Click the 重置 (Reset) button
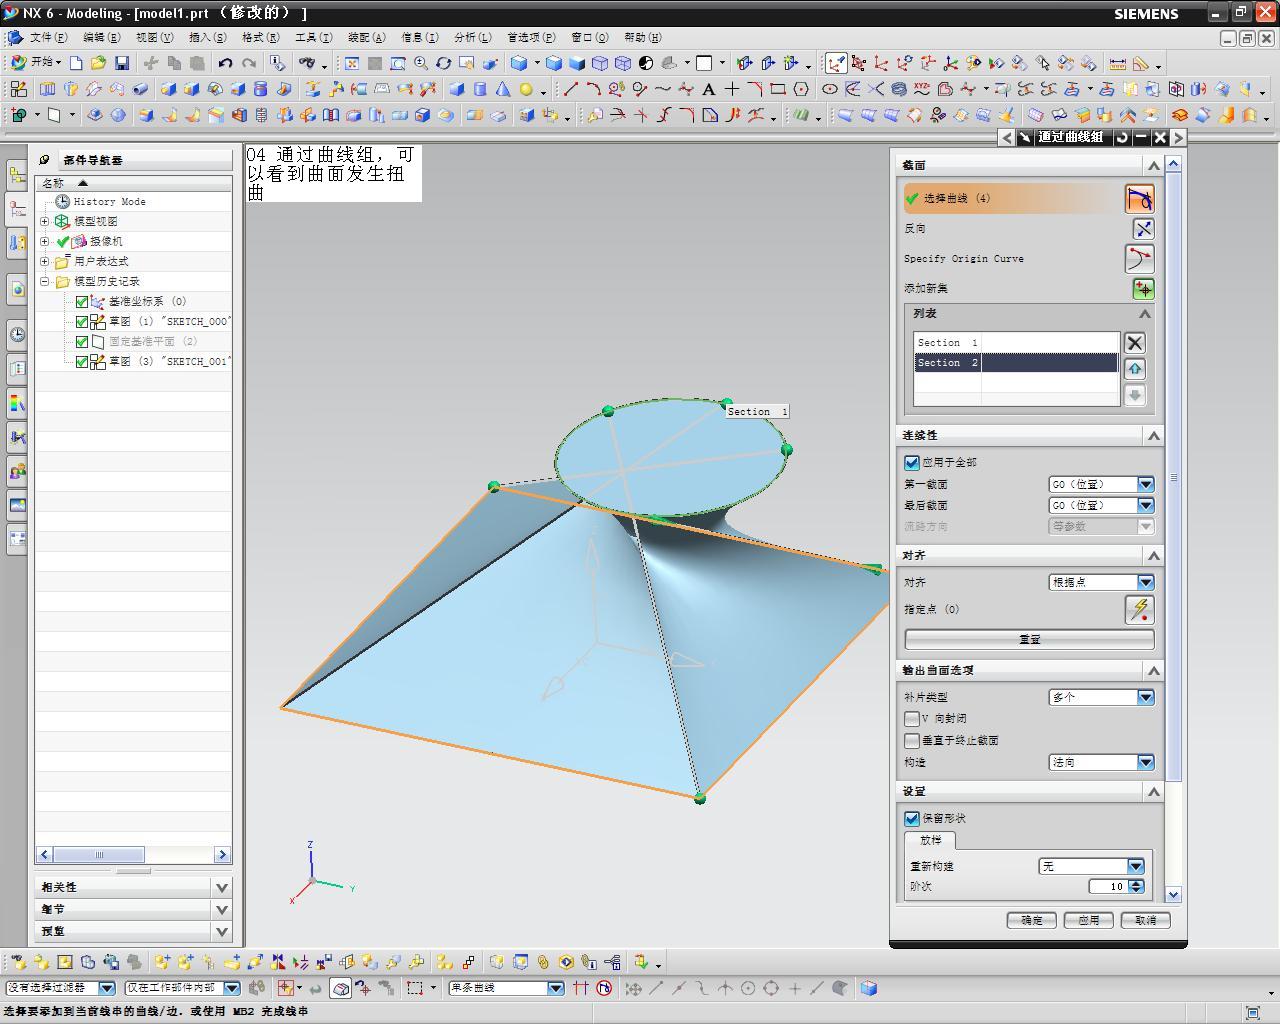The height and width of the screenshot is (1024, 1280). 1029,639
